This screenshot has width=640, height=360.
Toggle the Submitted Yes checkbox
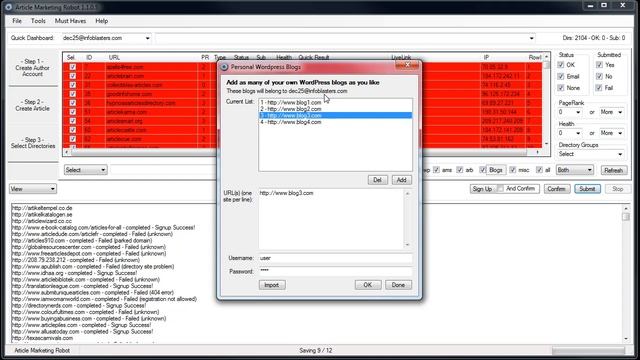point(599,65)
